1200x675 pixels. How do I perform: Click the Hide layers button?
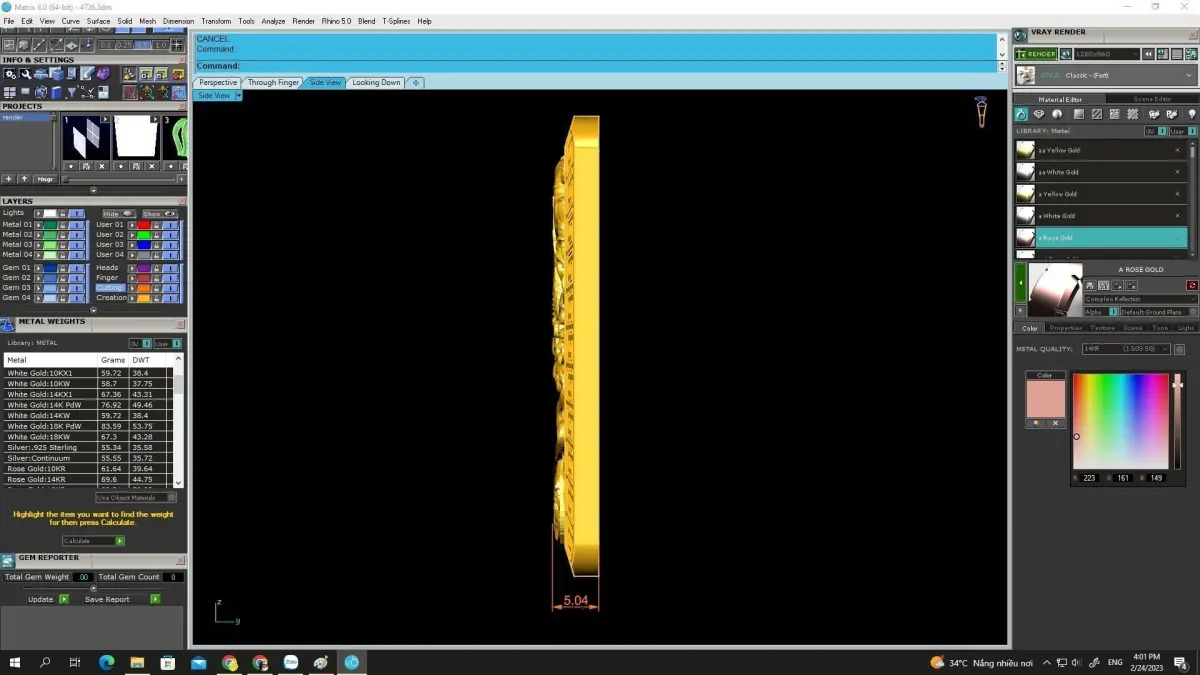tap(119, 214)
